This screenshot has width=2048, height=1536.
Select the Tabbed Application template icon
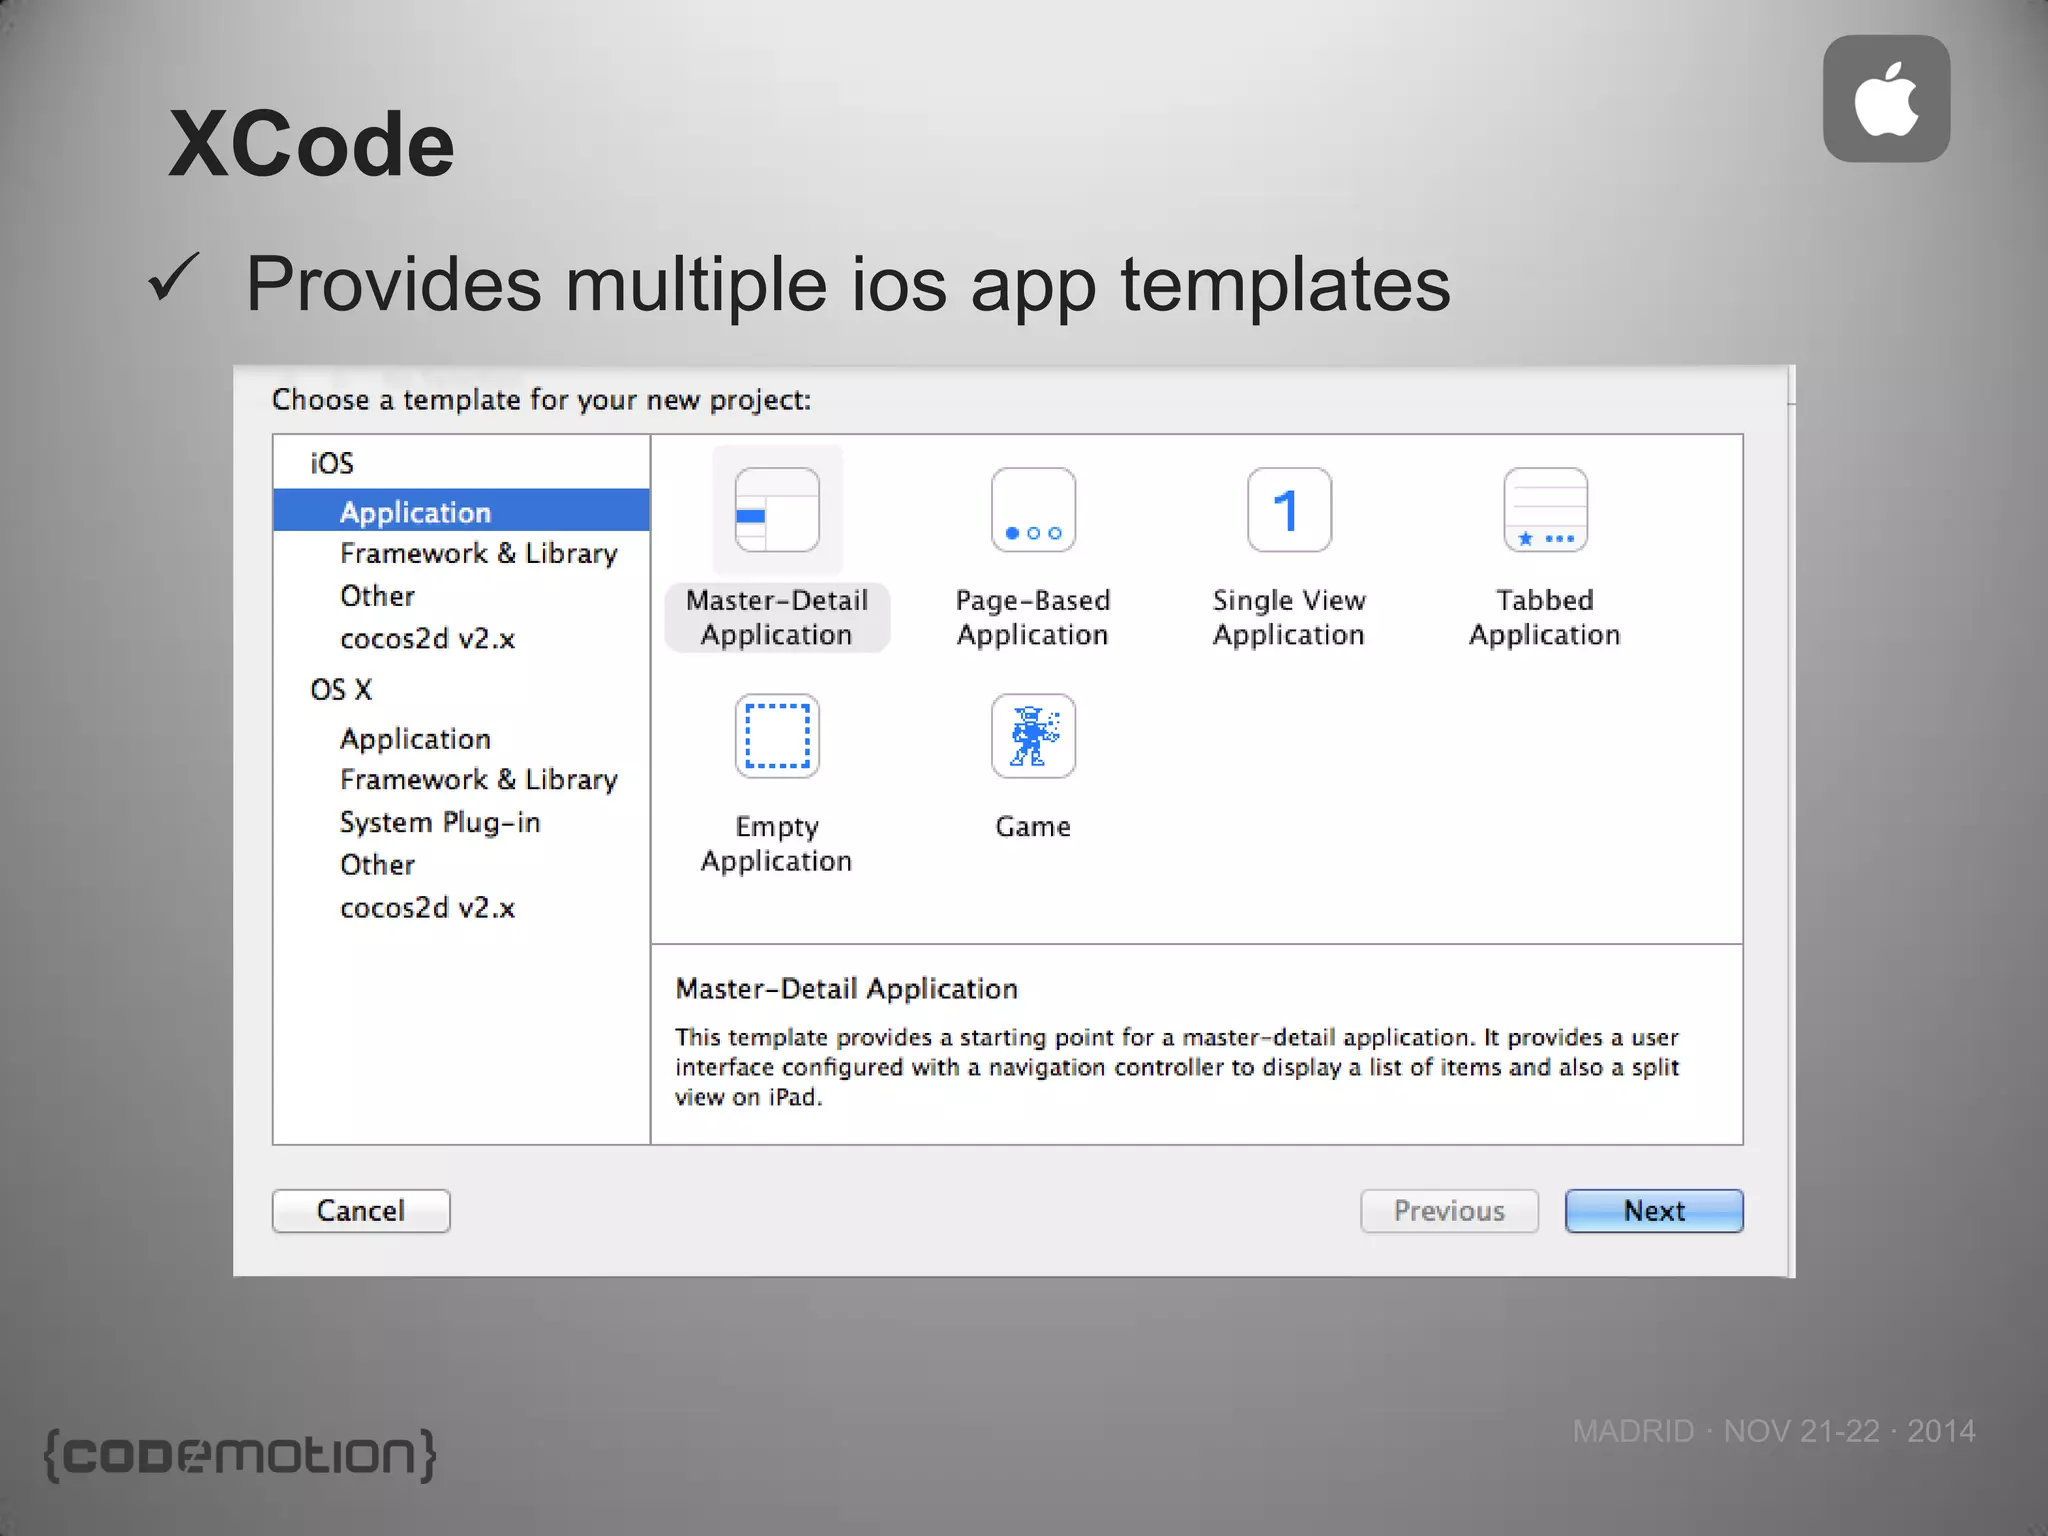point(1545,510)
